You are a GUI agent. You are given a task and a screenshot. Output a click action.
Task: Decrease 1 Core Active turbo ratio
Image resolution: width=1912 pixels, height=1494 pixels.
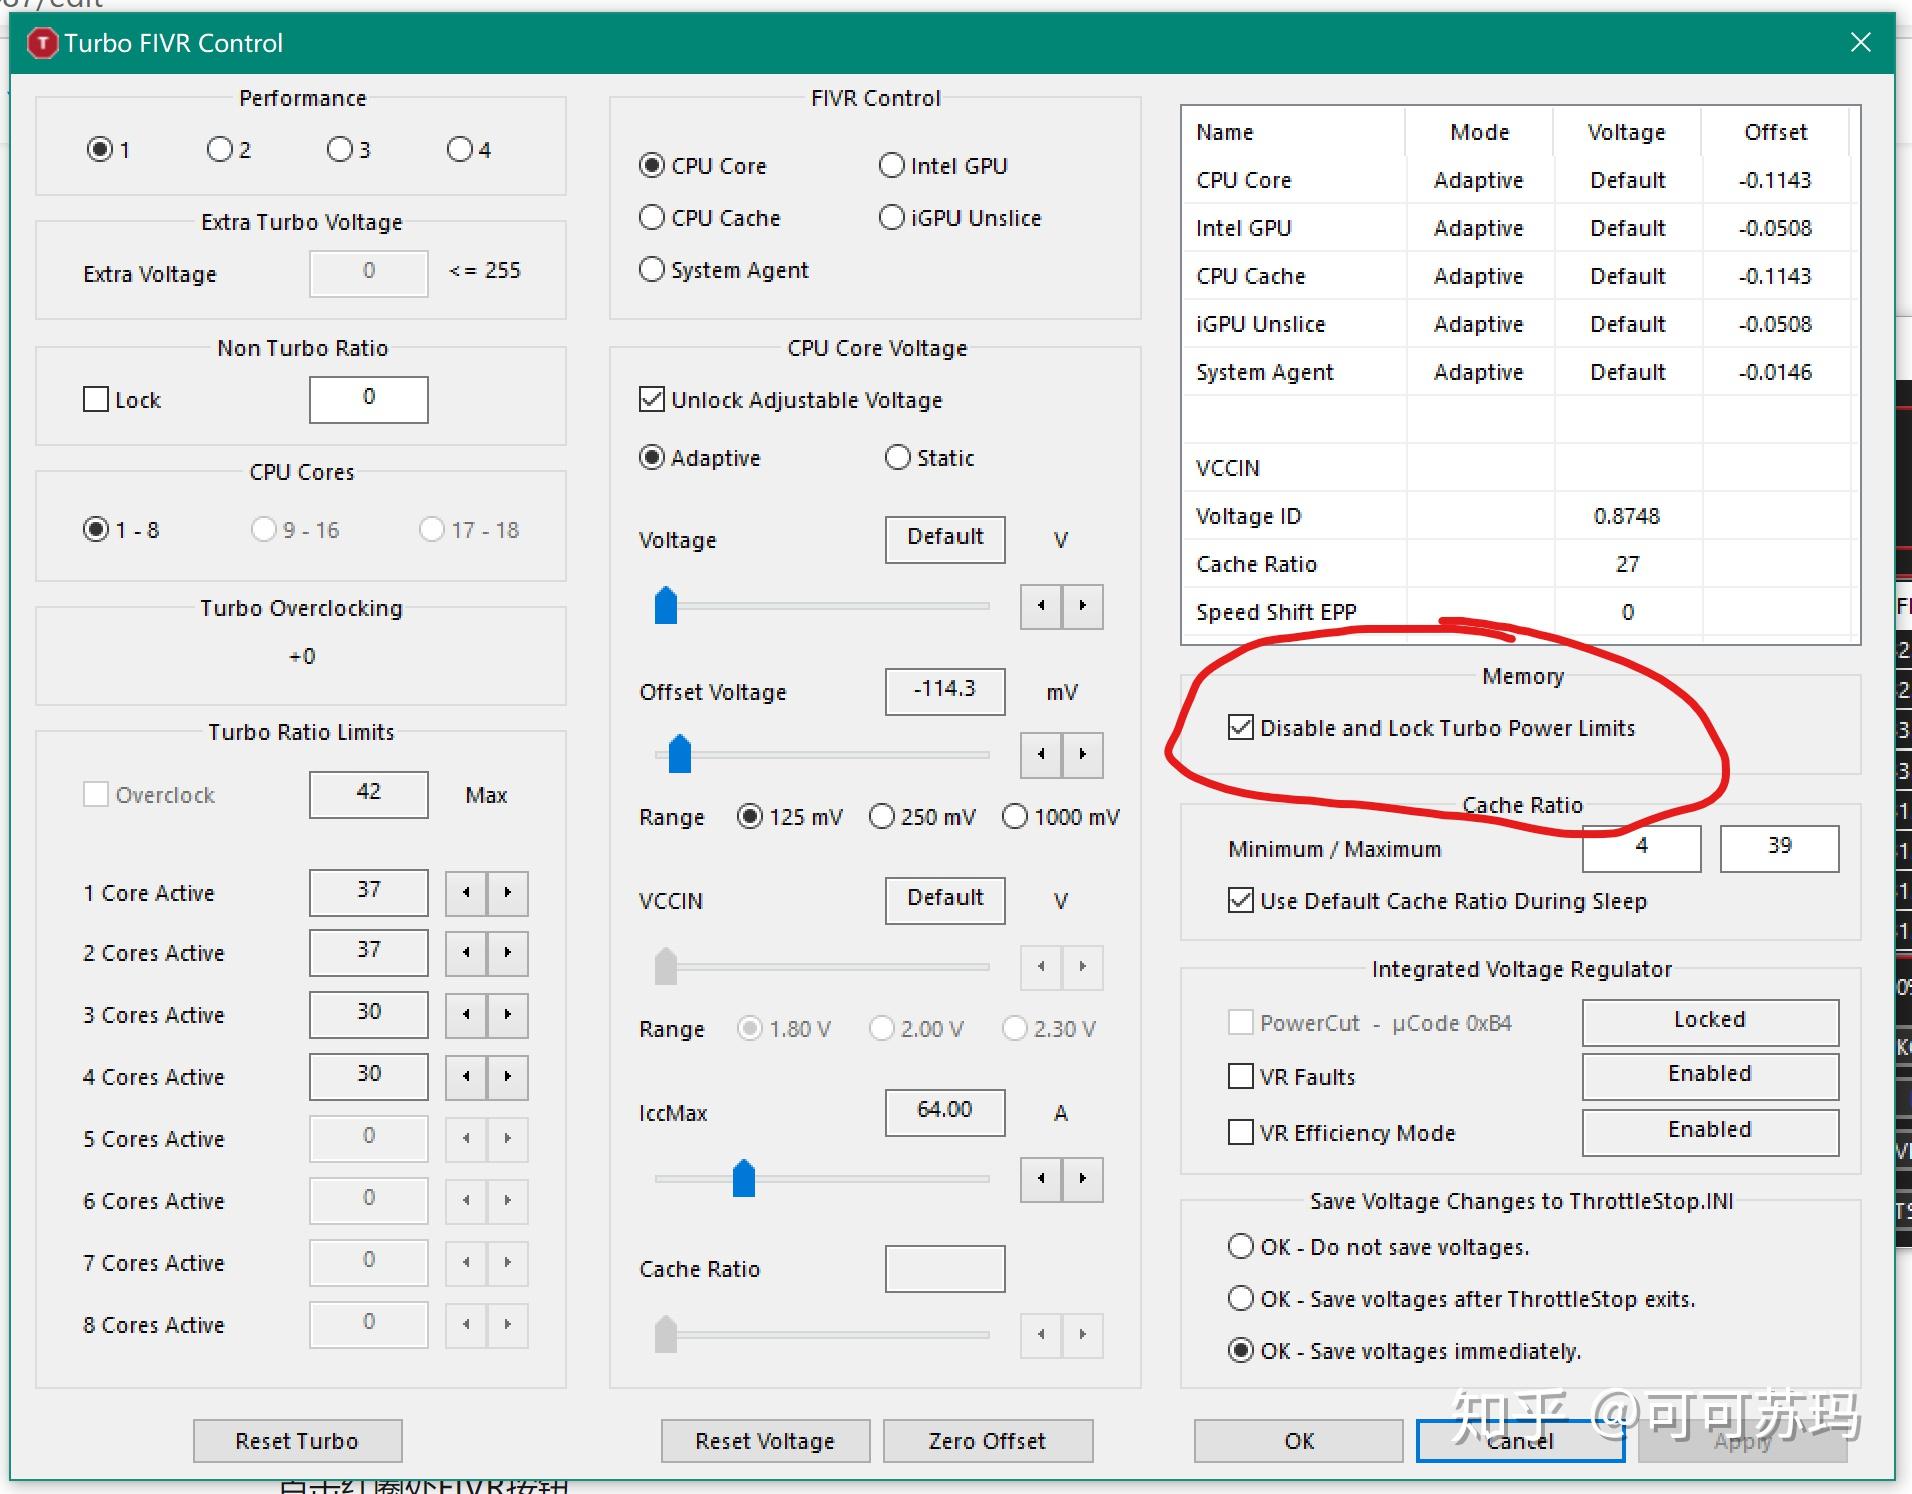point(466,892)
